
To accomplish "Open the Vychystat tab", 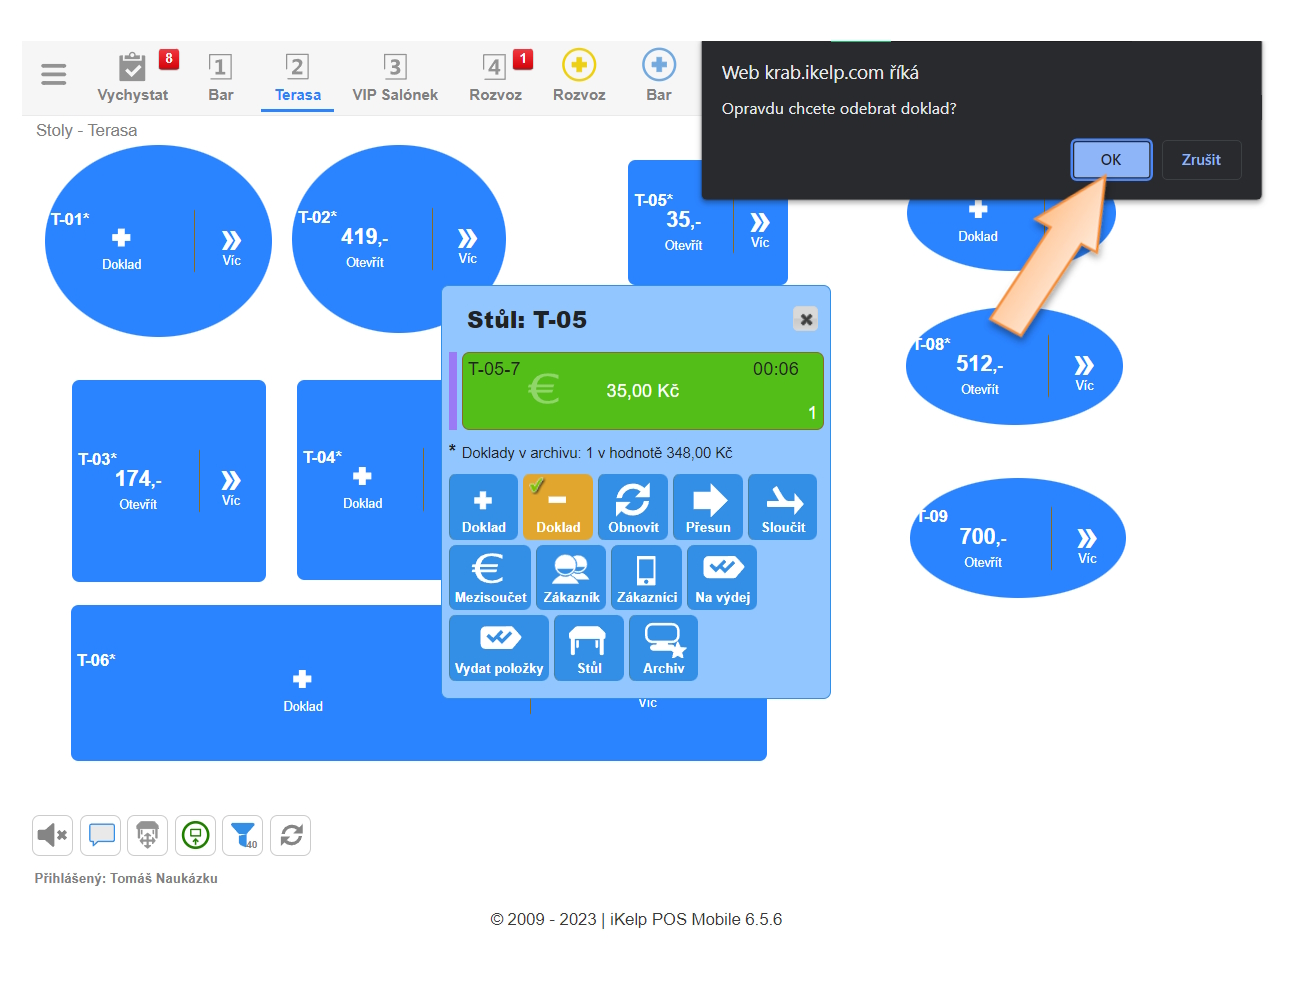I will (132, 78).
